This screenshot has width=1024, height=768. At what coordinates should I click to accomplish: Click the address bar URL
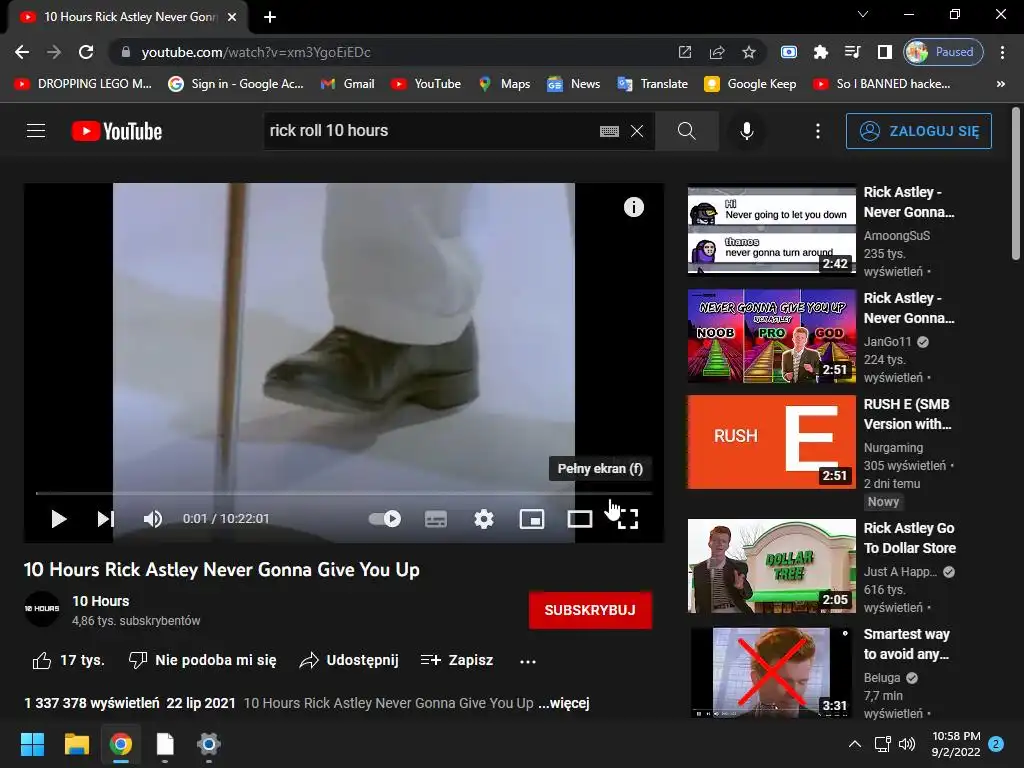(256, 52)
